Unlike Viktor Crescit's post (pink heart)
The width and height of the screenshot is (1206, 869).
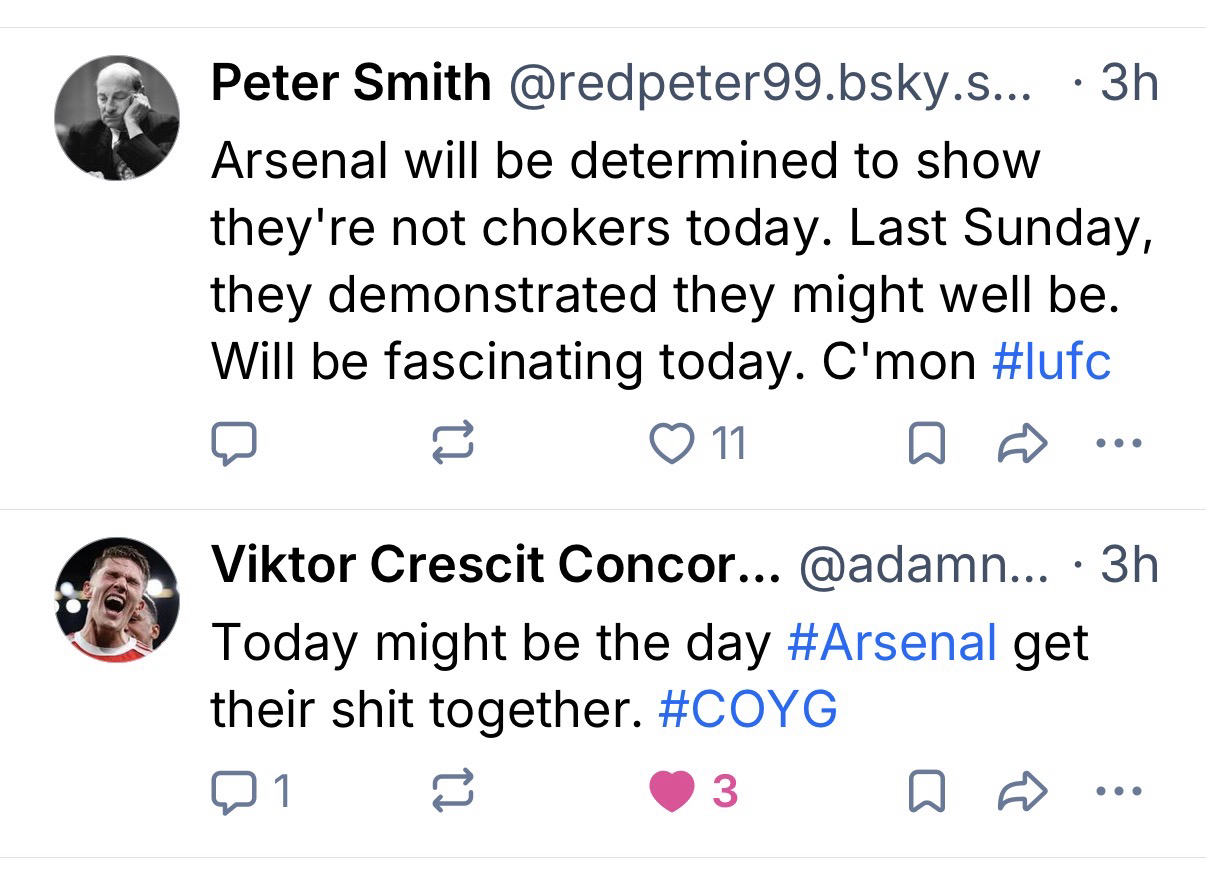672,792
